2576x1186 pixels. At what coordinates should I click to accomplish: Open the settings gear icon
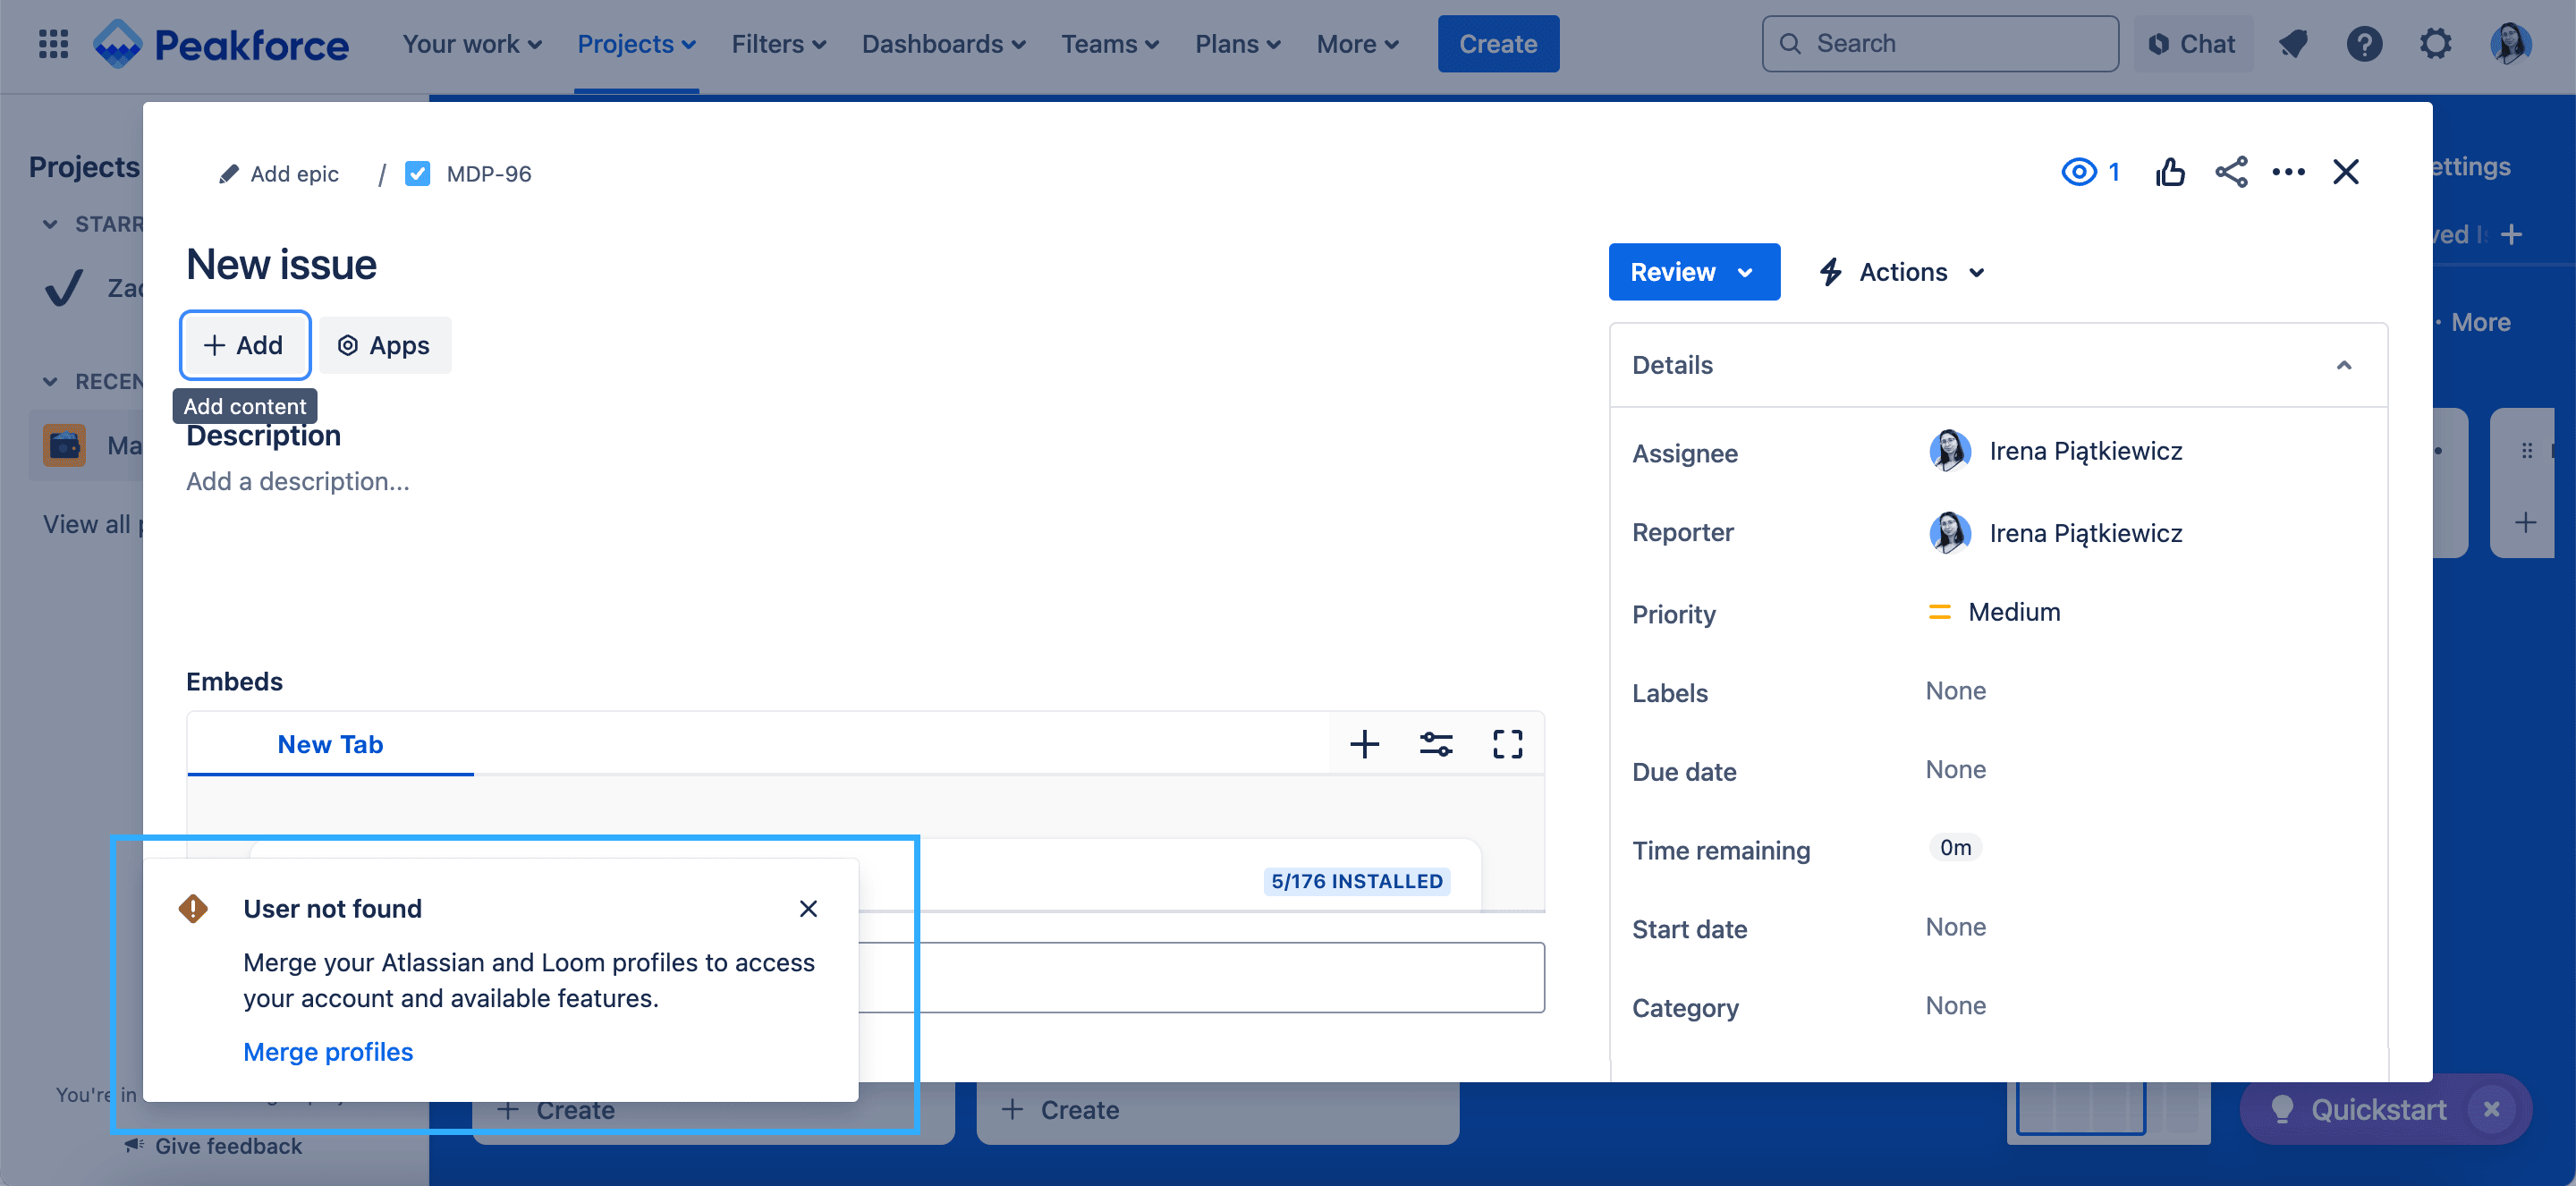[2436, 44]
